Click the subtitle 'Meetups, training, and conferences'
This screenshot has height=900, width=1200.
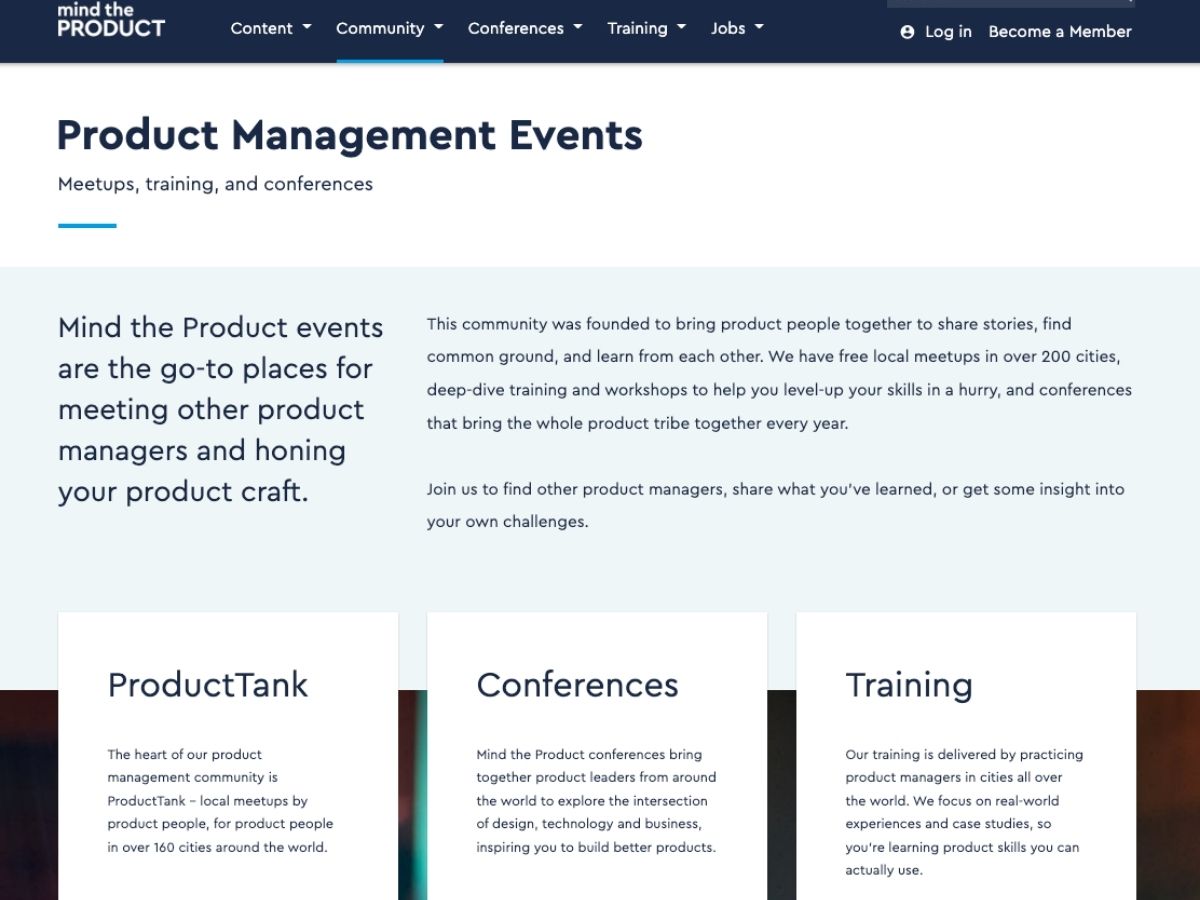coord(215,184)
